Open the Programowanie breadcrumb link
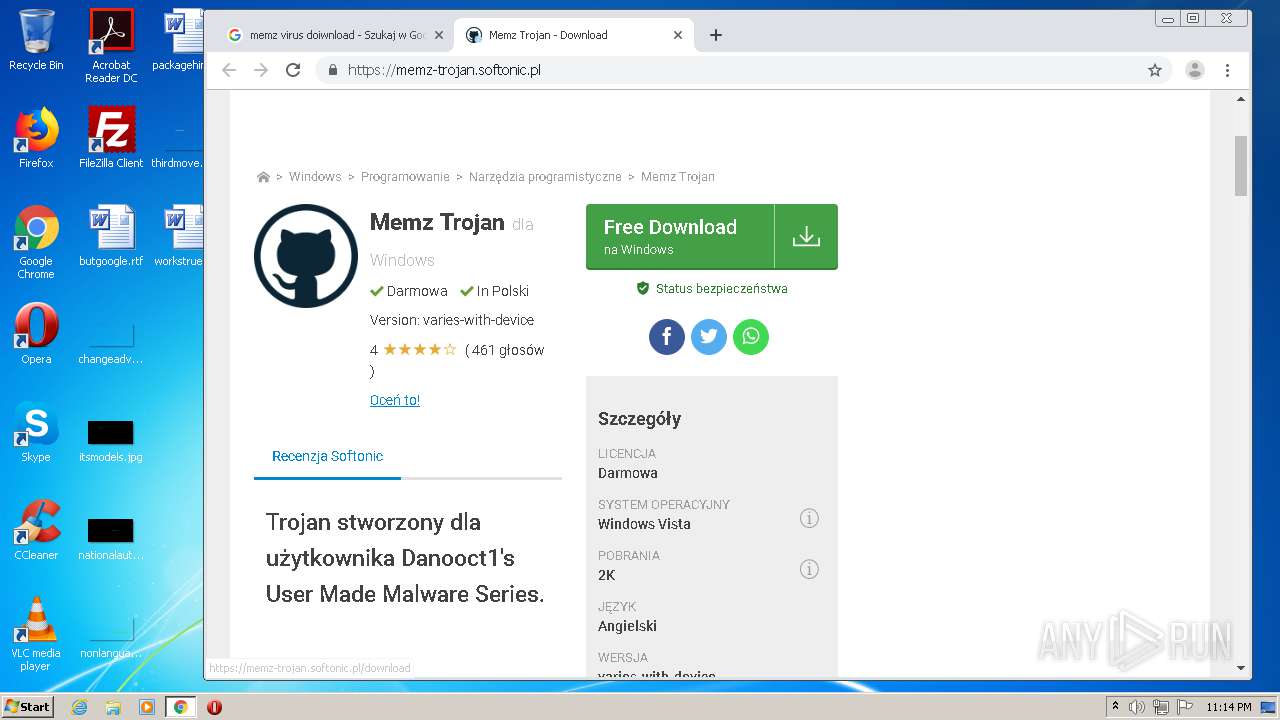 405,177
